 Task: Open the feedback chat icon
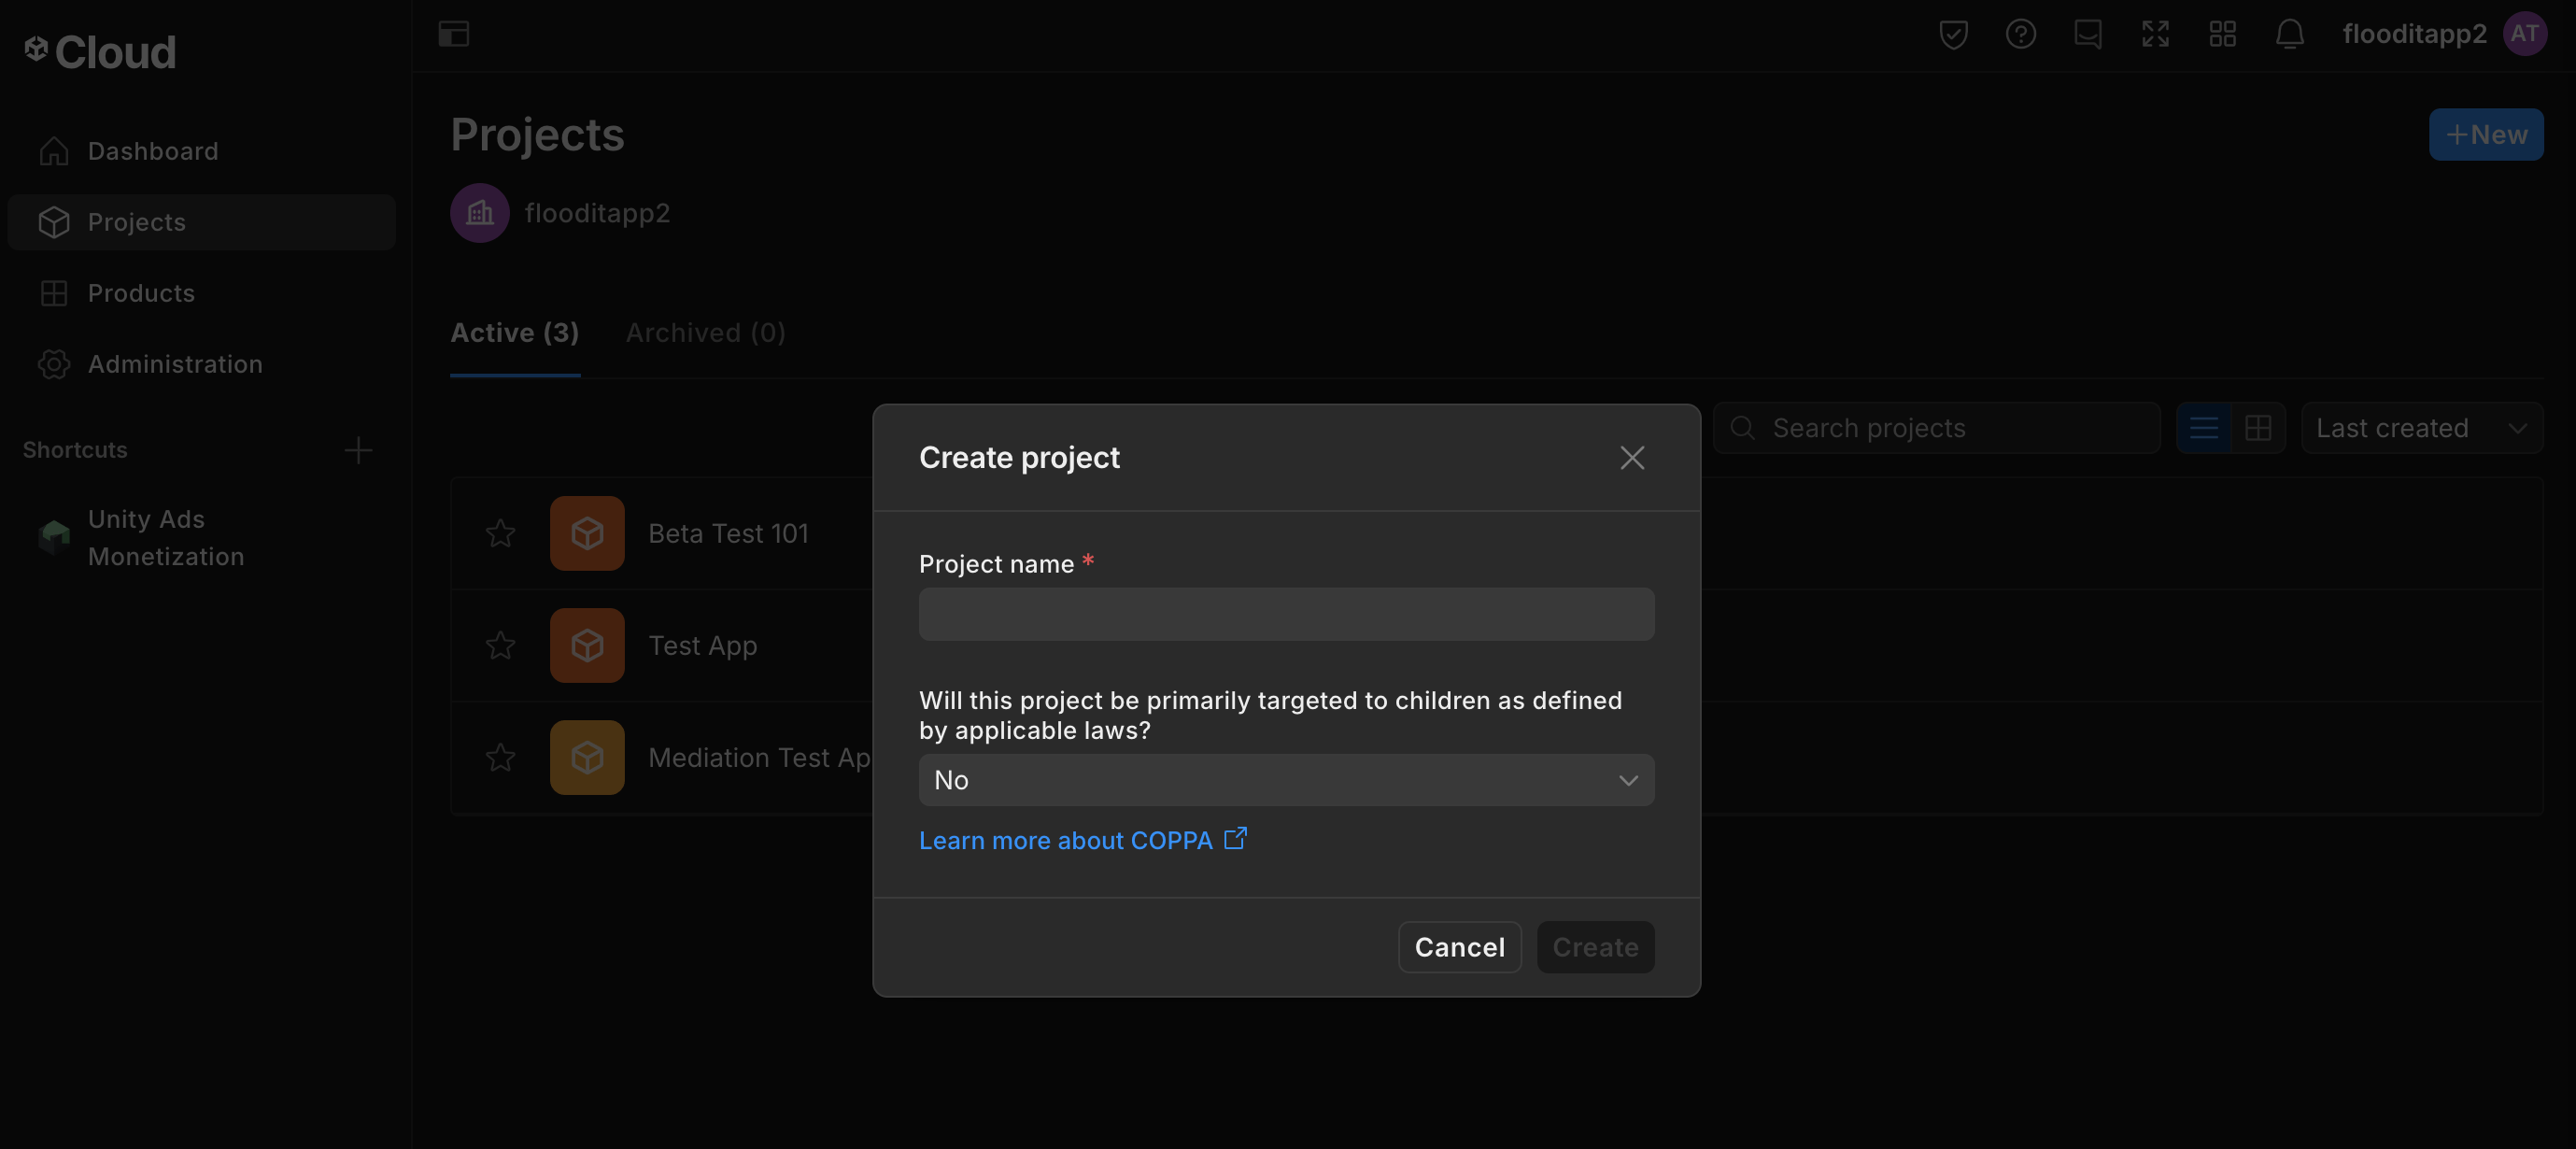tap(2088, 33)
